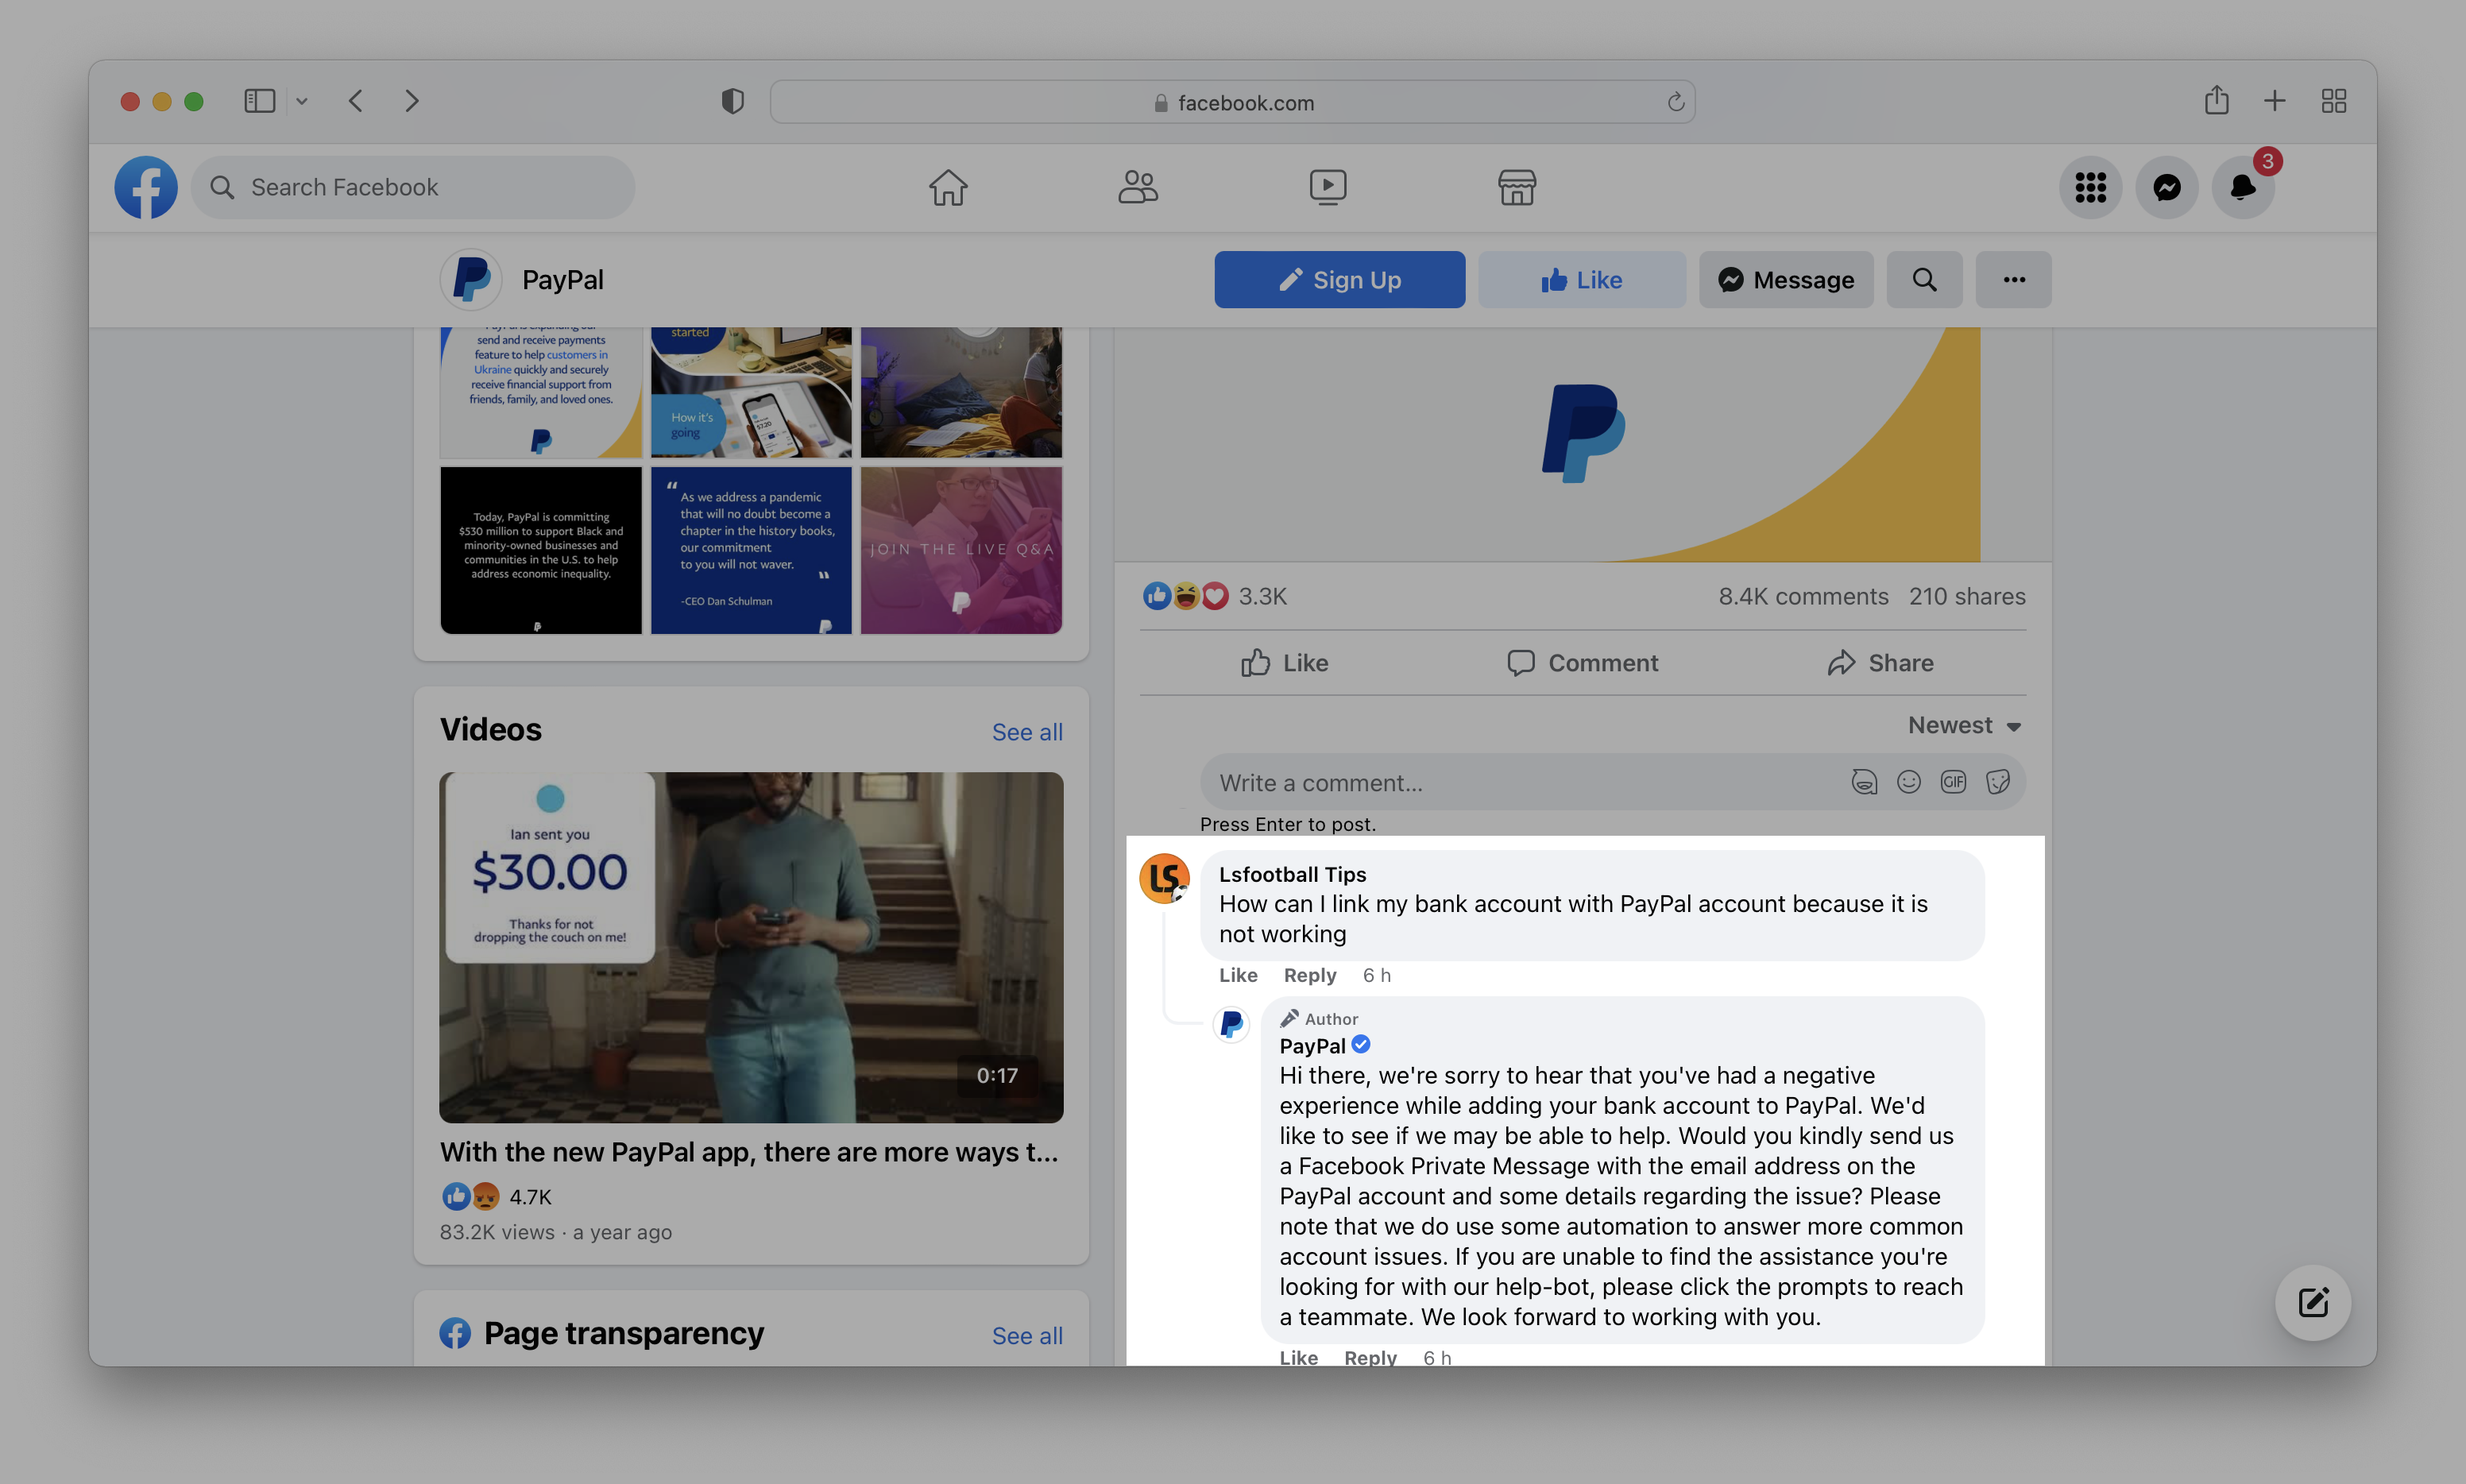Open the Join the Live Q&A photo
2466x1484 pixels.
[x=961, y=550]
